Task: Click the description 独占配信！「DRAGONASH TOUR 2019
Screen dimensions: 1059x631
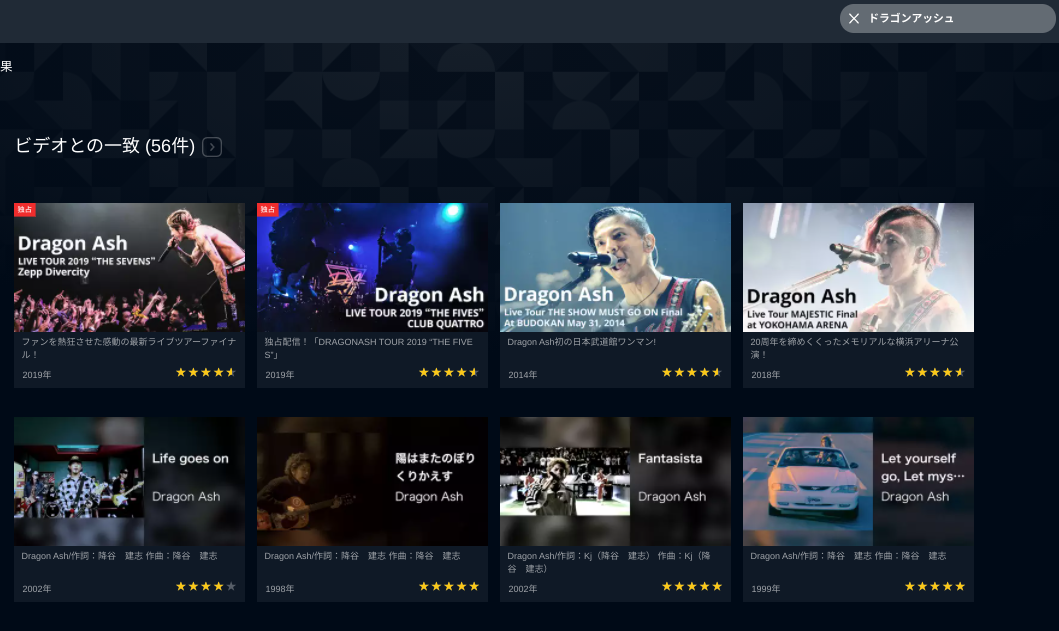Action: (x=369, y=348)
